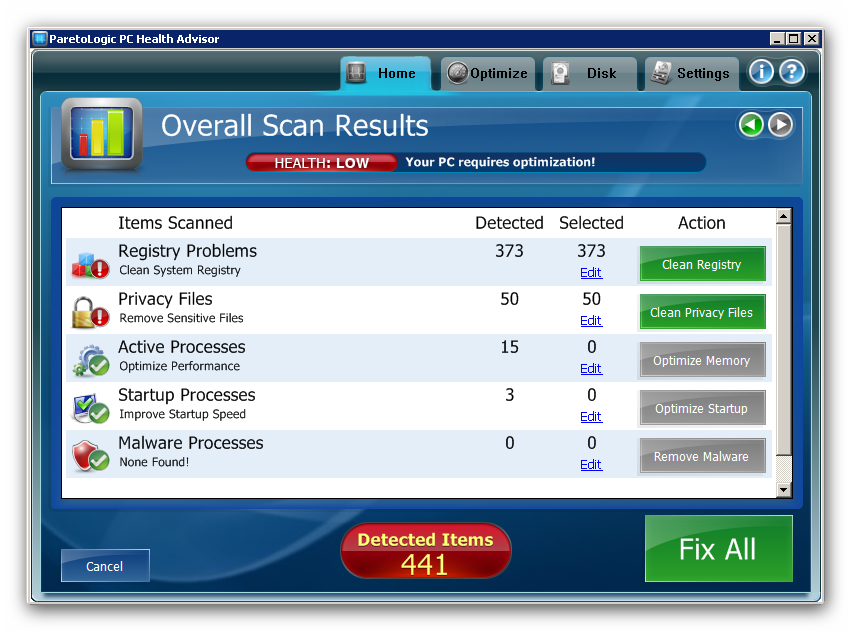Click the Selected column header
This screenshot has height=632, width=852.
click(x=591, y=223)
